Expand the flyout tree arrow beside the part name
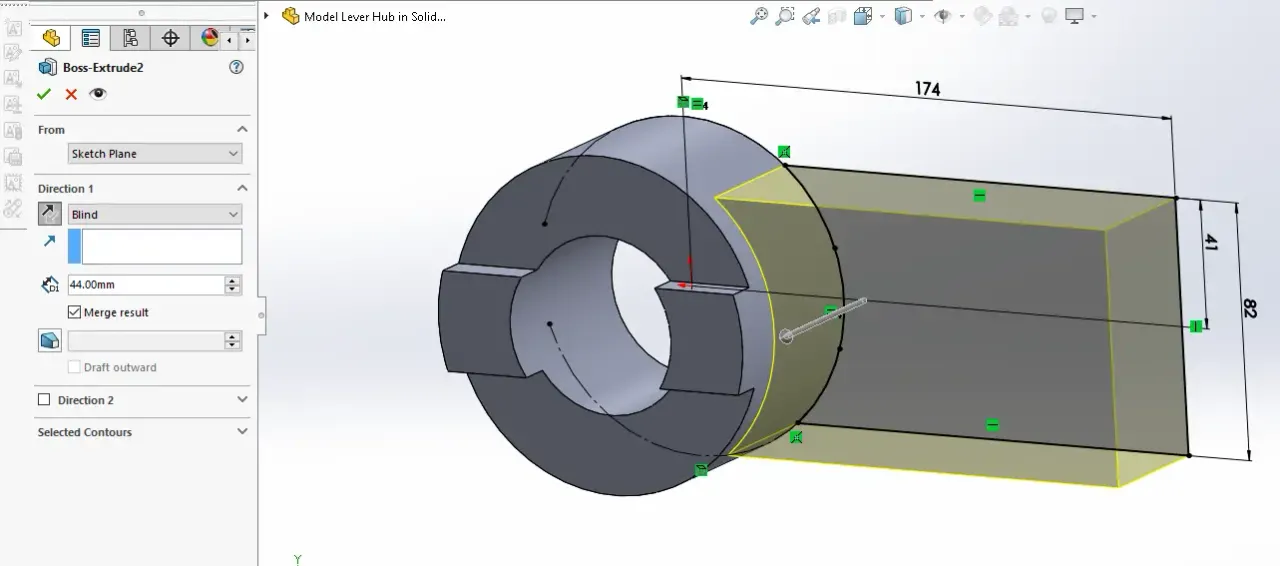The width and height of the screenshot is (1280, 566). click(267, 16)
